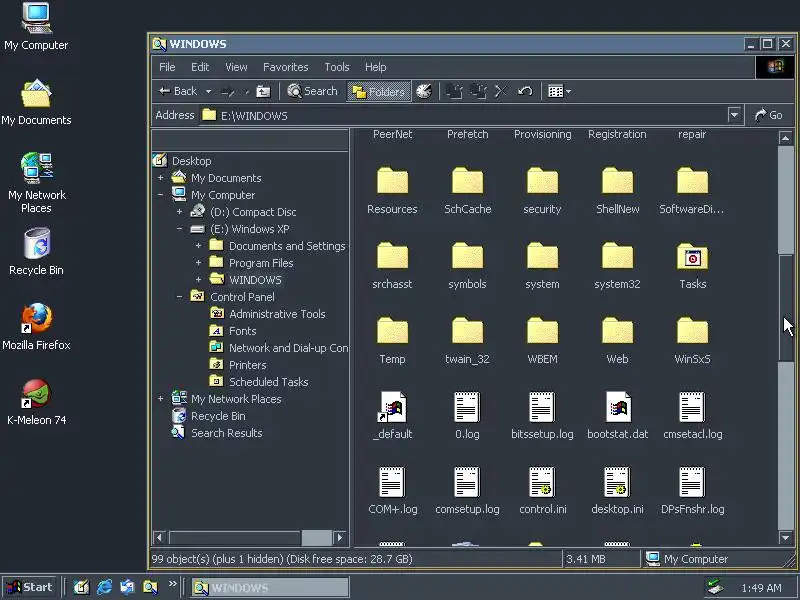Image resolution: width=800 pixels, height=600 pixels.
Task: Toggle the Folders pane button
Action: coord(379,91)
